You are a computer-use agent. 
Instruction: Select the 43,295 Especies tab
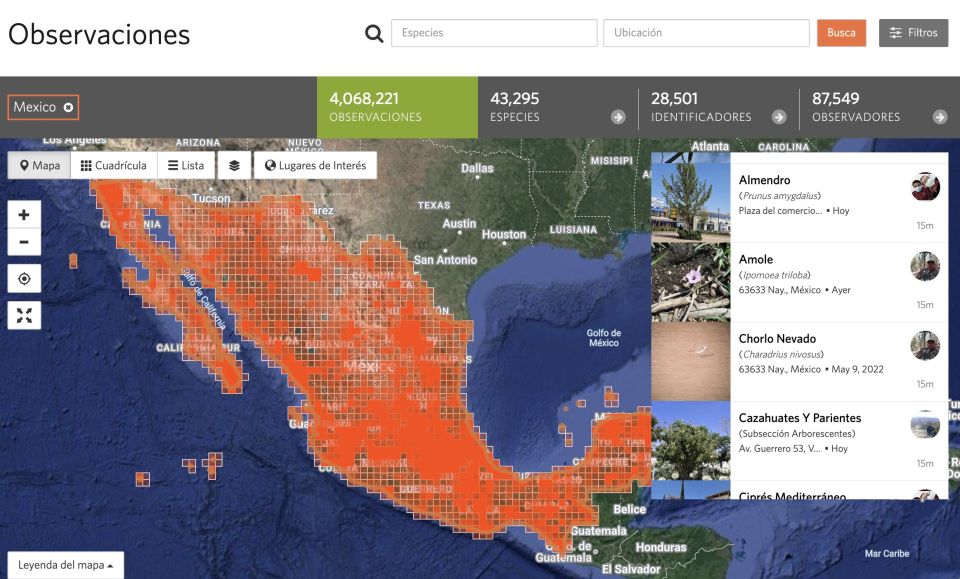click(558, 107)
